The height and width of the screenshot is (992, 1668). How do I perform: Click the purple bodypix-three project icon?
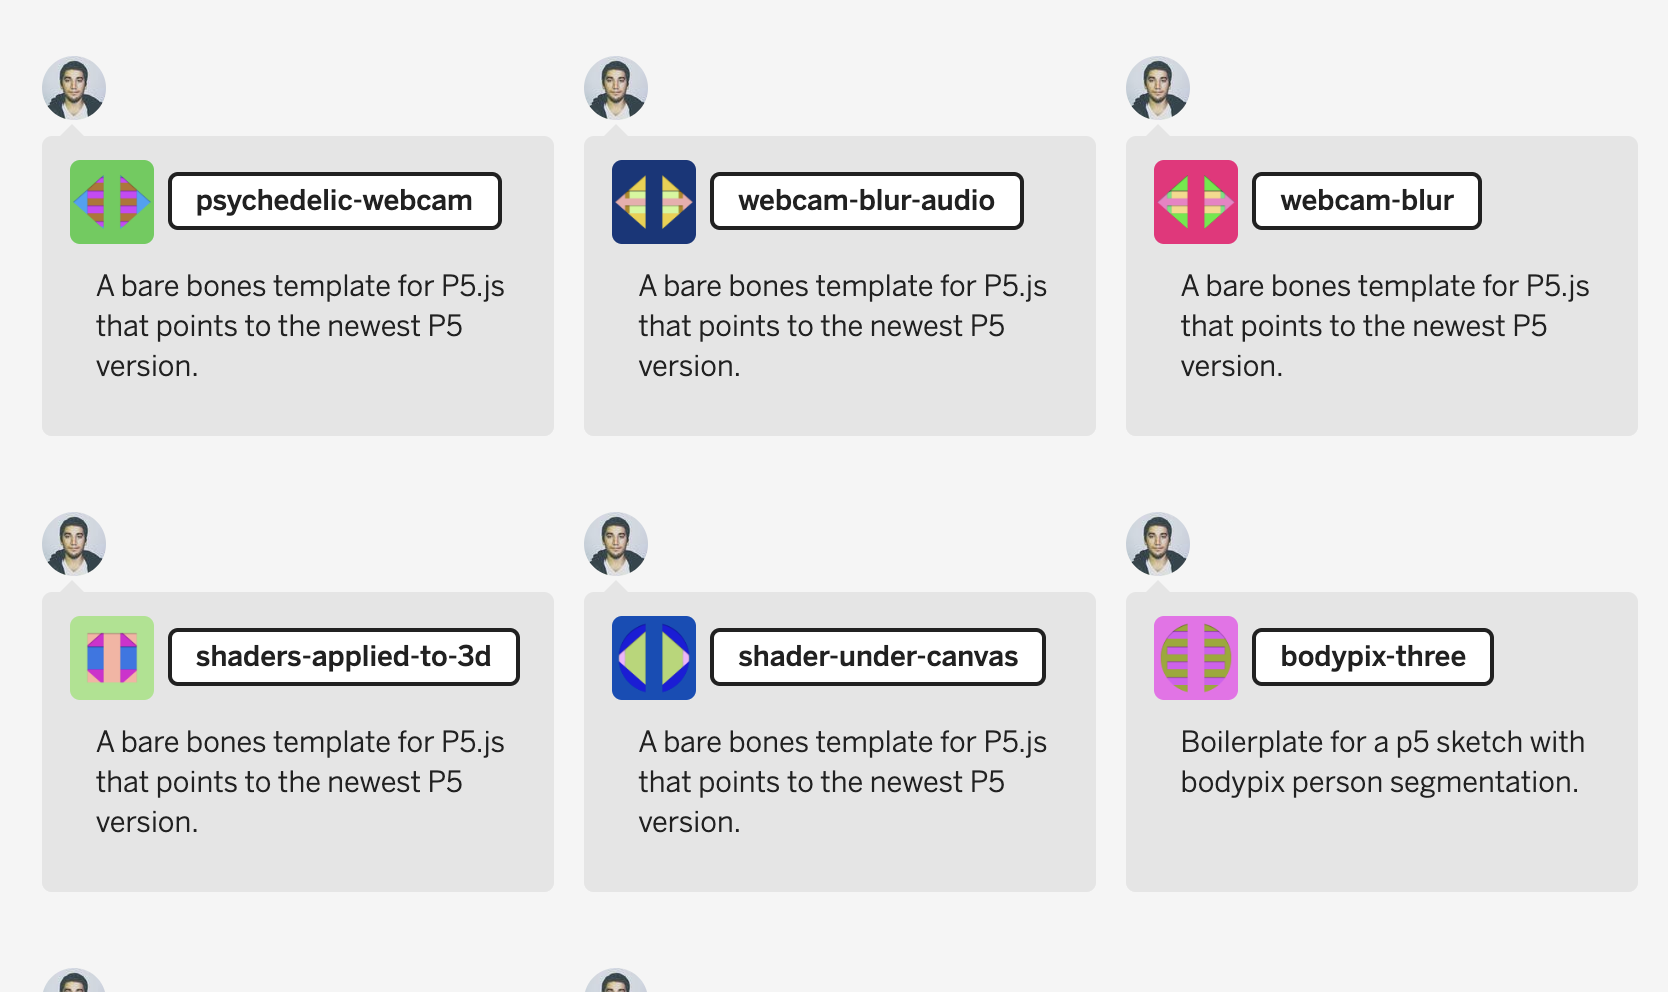[1196, 657]
